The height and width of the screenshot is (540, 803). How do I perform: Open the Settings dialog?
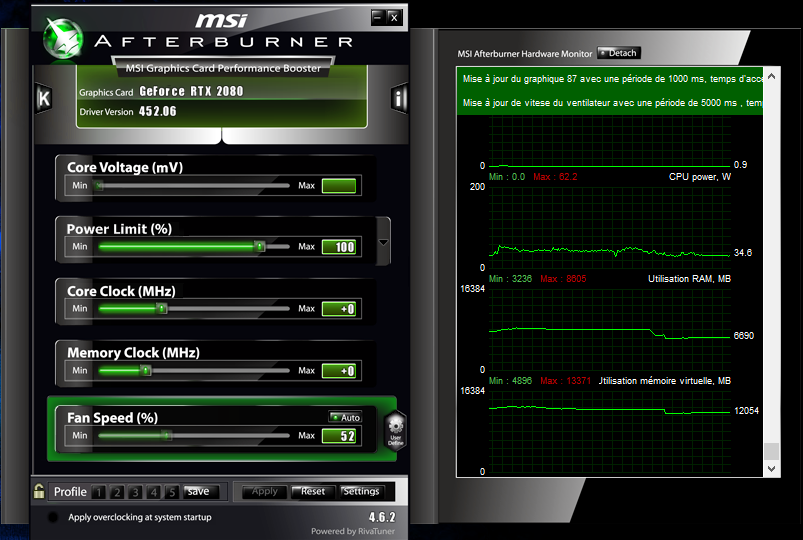(362, 491)
